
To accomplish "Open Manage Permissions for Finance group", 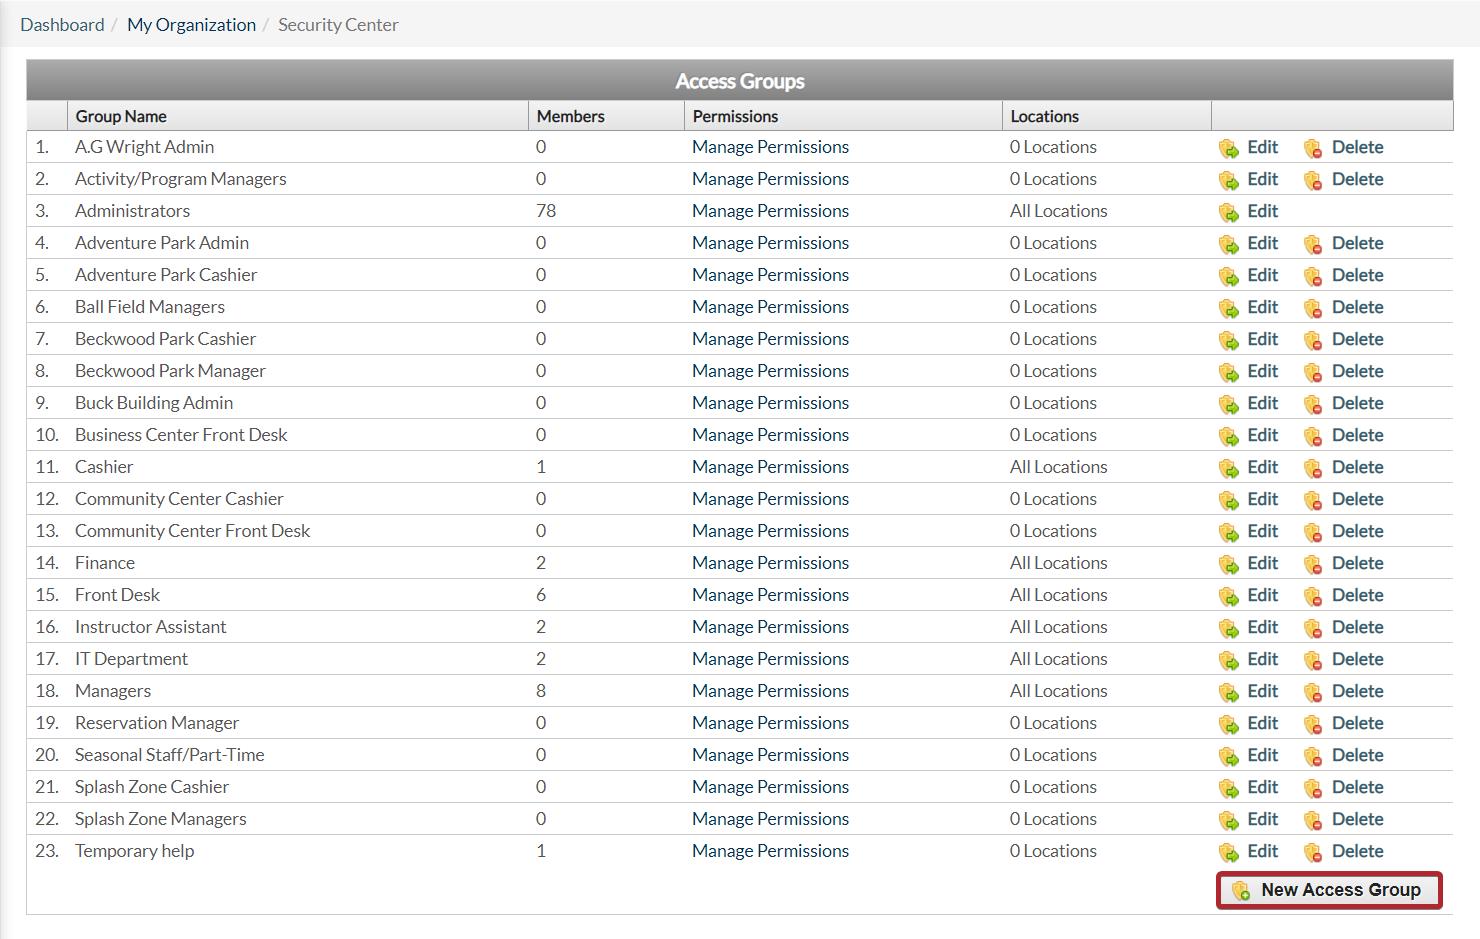I will tap(770, 563).
